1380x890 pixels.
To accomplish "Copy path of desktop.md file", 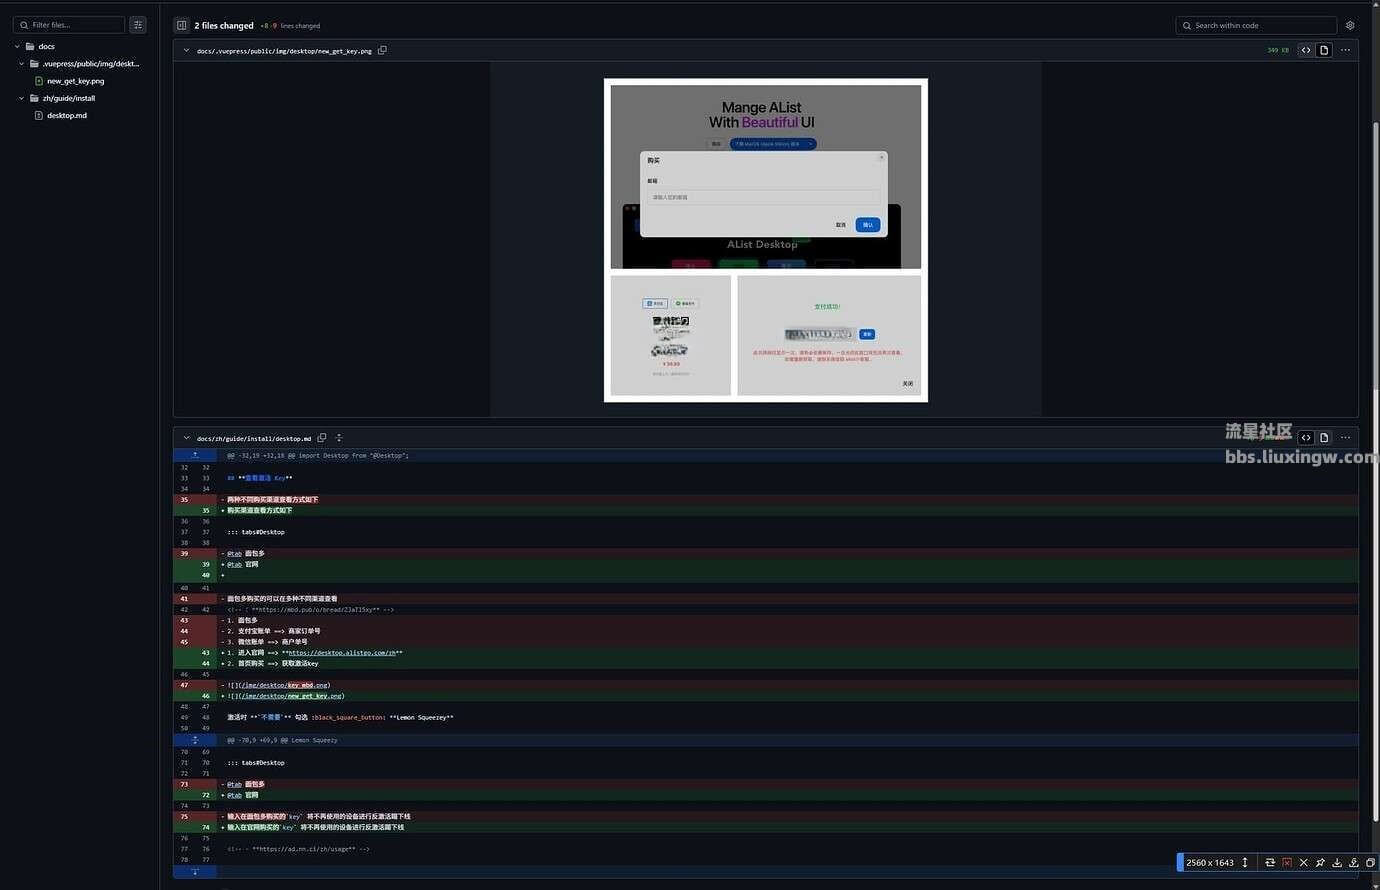I will (322, 438).
